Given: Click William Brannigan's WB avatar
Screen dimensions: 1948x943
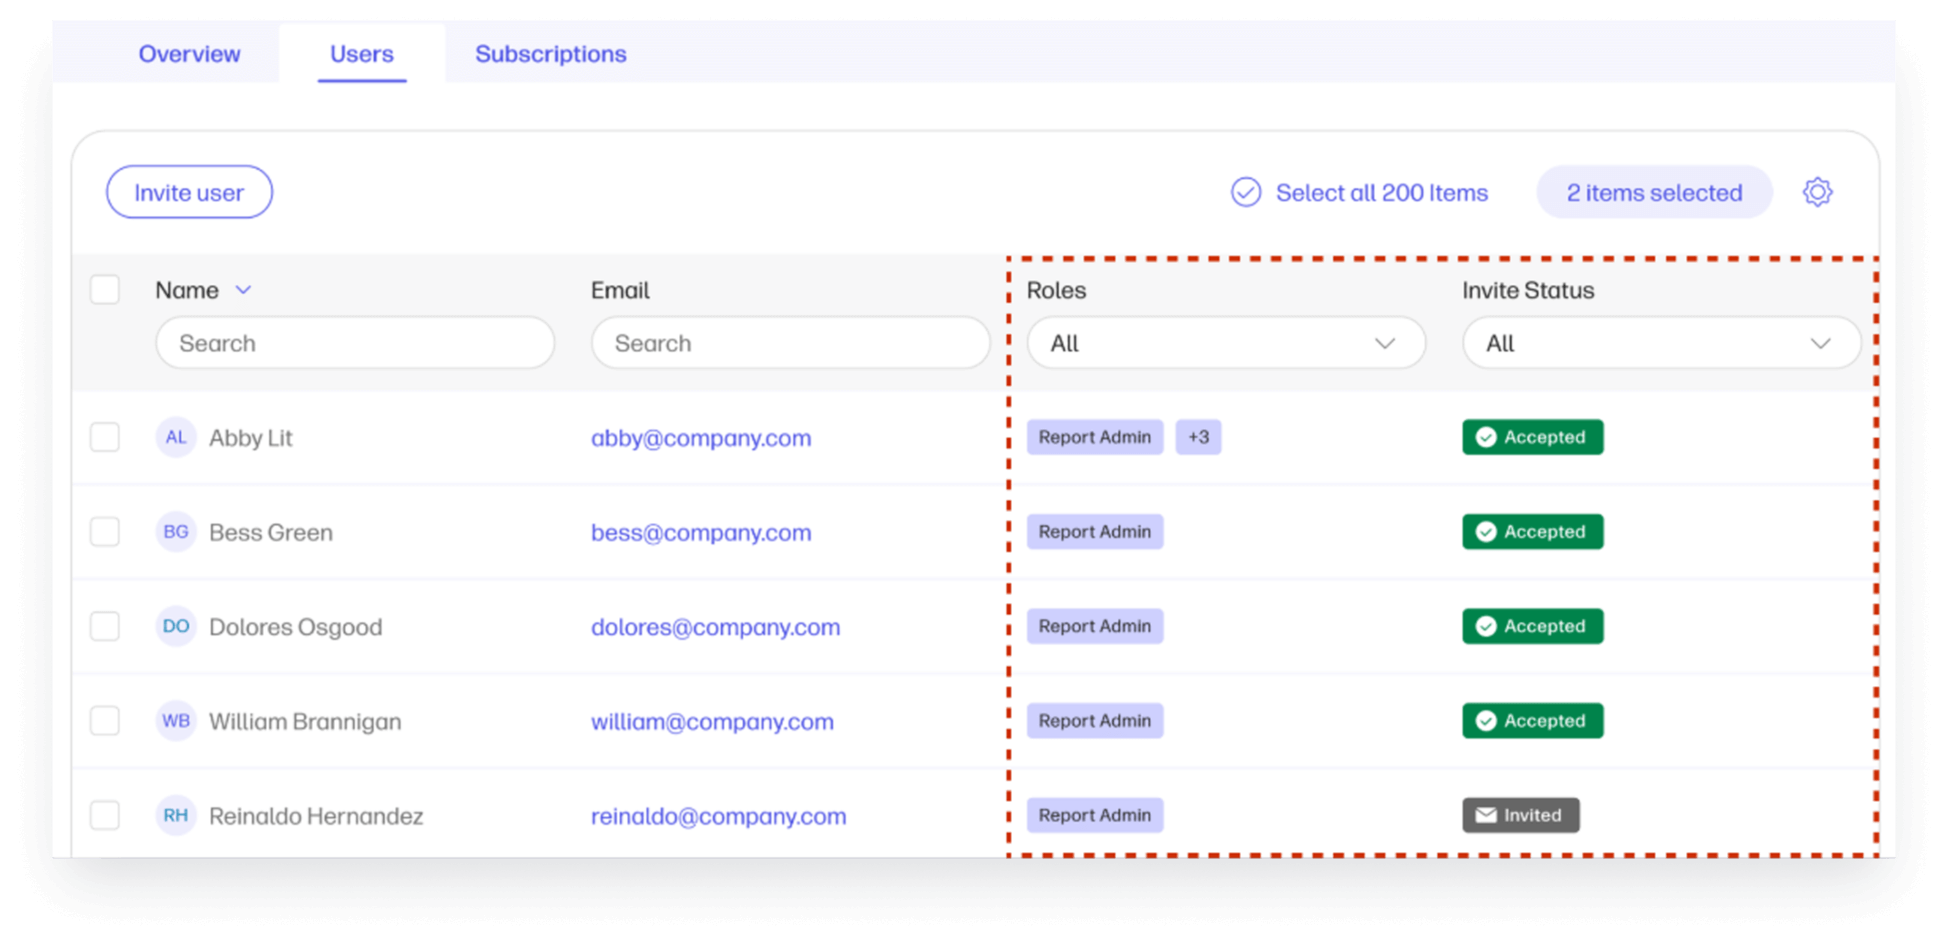Looking at the screenshot, I should (x=175, y=721).
